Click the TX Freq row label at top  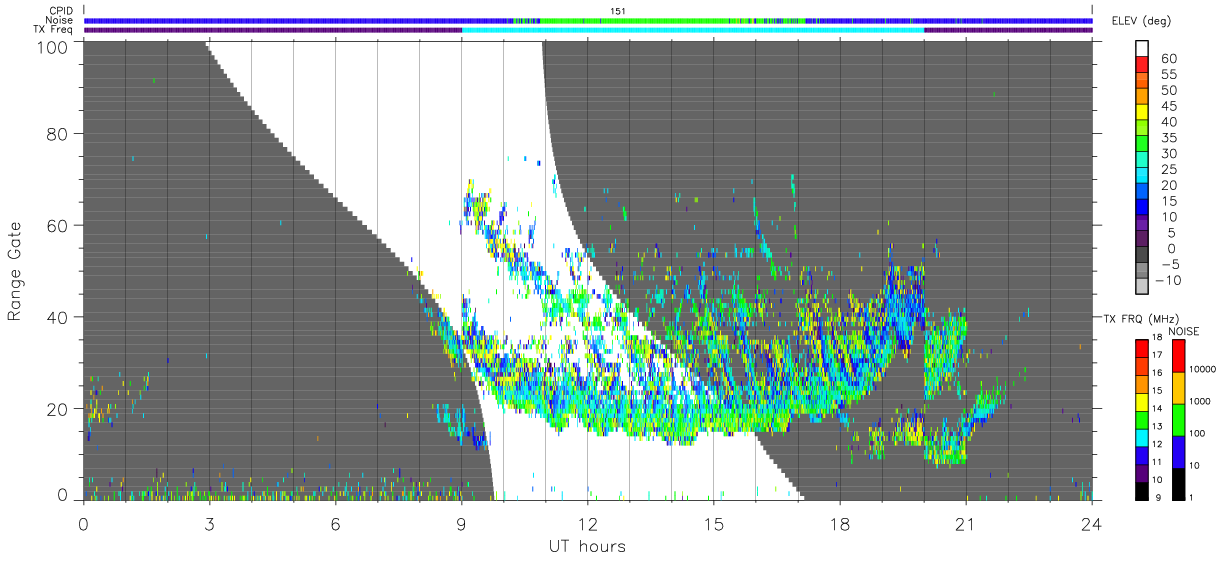click(x=54, y=29)
